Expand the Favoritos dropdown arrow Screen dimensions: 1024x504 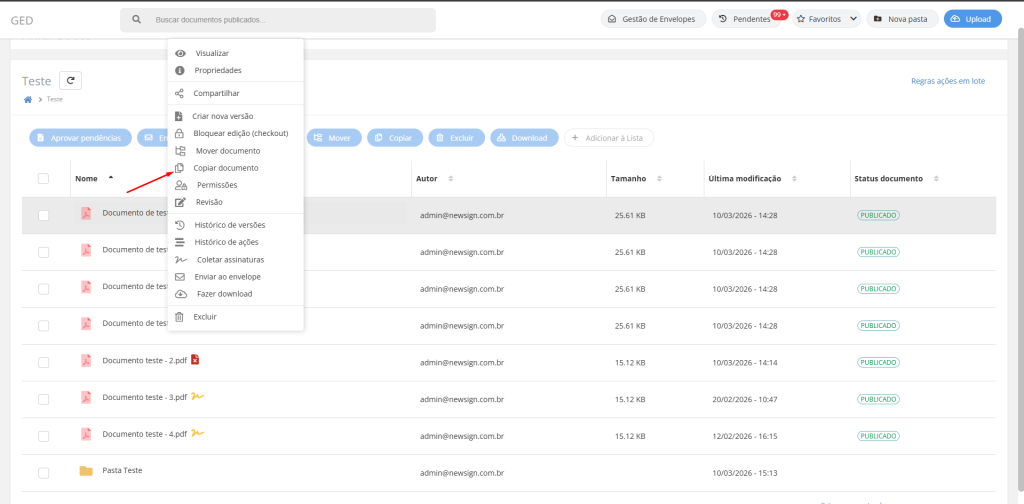click(x=853, y=19)
